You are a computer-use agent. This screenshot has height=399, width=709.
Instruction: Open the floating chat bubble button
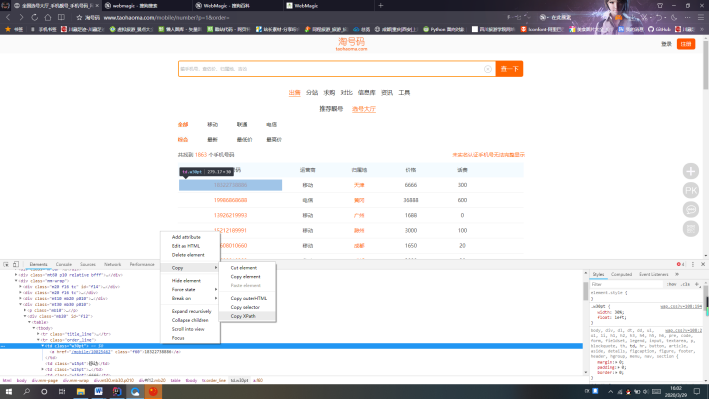tap(690, 209)
